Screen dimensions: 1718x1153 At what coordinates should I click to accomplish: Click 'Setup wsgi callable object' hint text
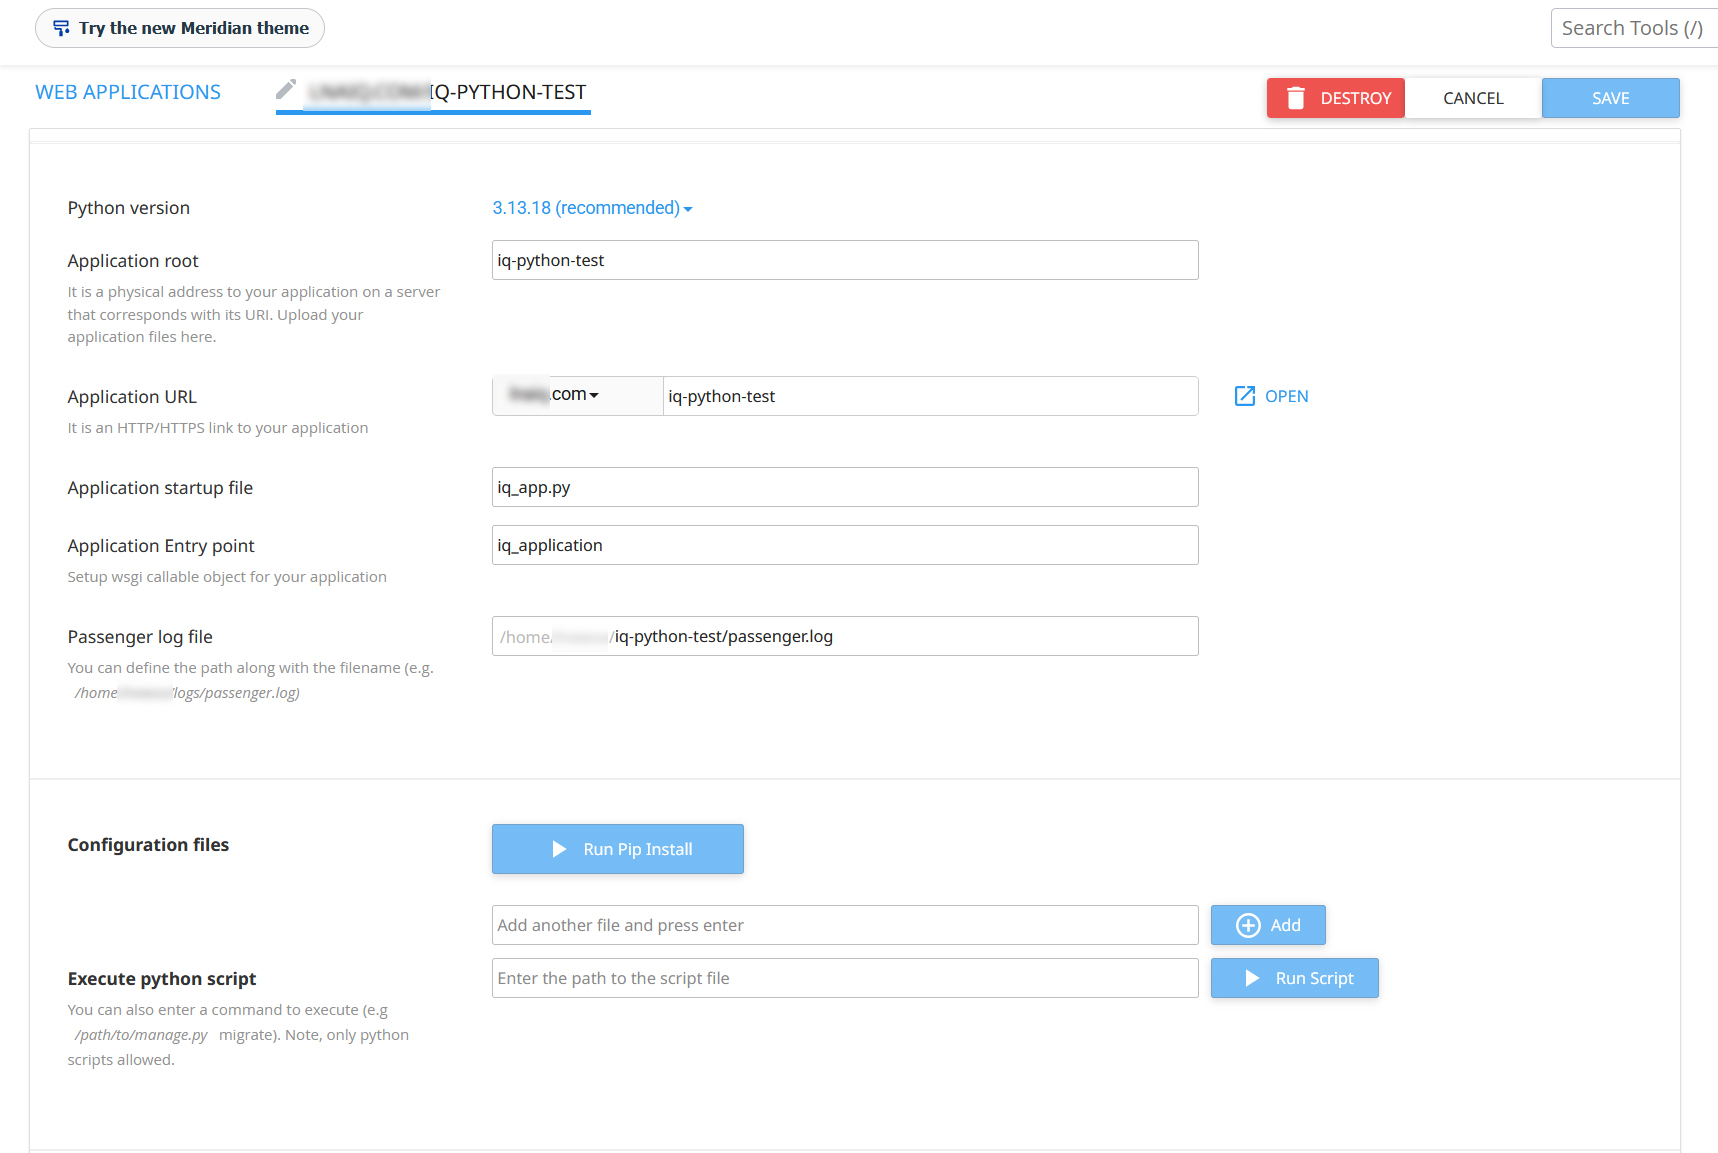227,577
